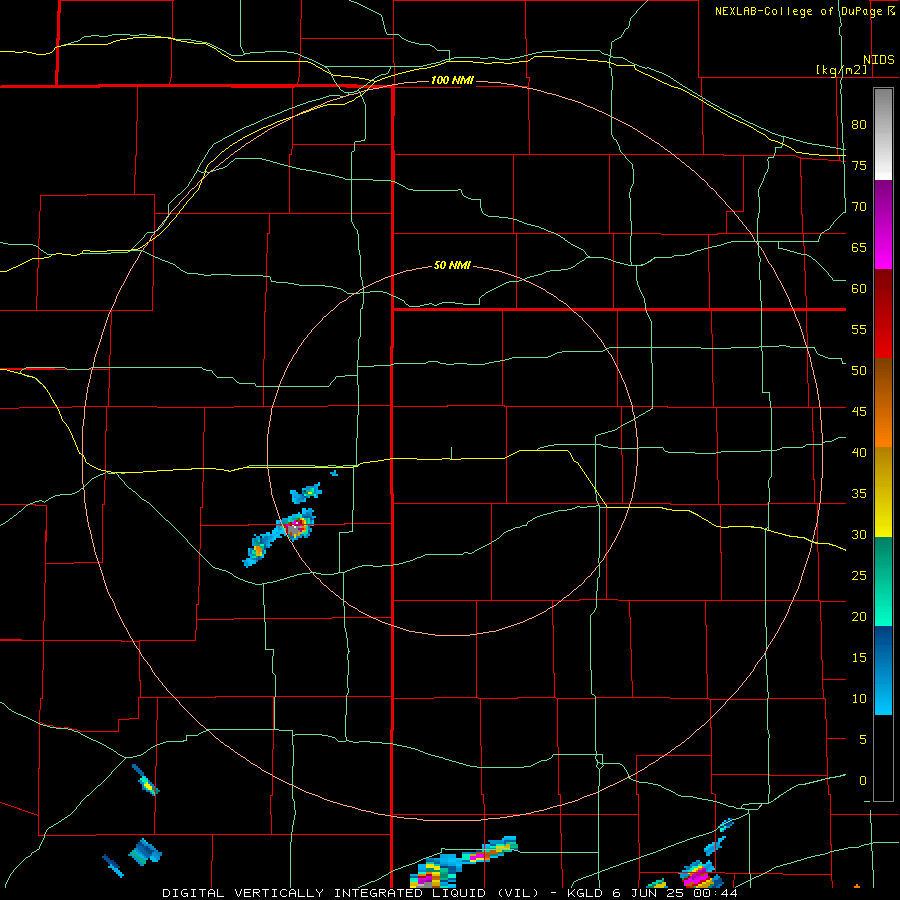Click the 10 value on color scale
Screen dimensions: 900x900
pos(859,699)
